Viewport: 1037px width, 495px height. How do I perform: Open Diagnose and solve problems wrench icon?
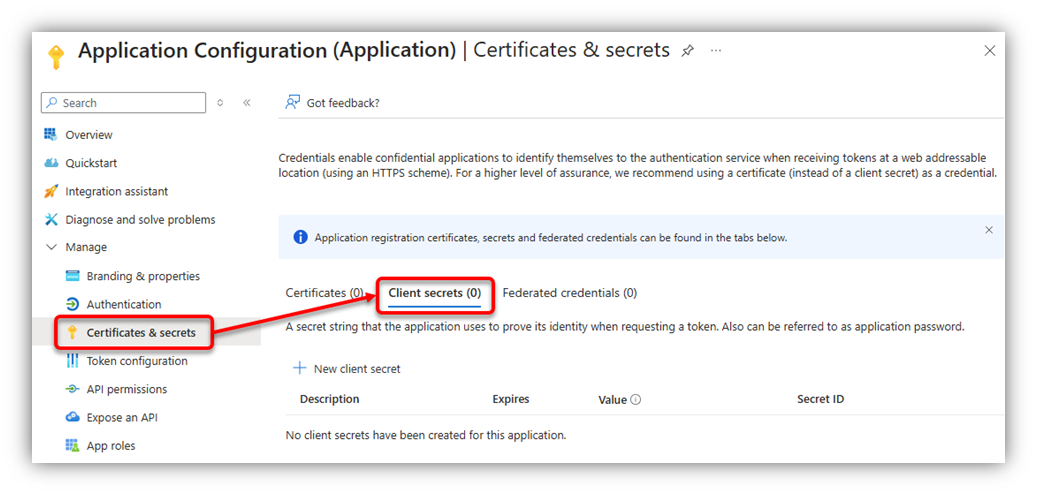click(x=51, y=219)
